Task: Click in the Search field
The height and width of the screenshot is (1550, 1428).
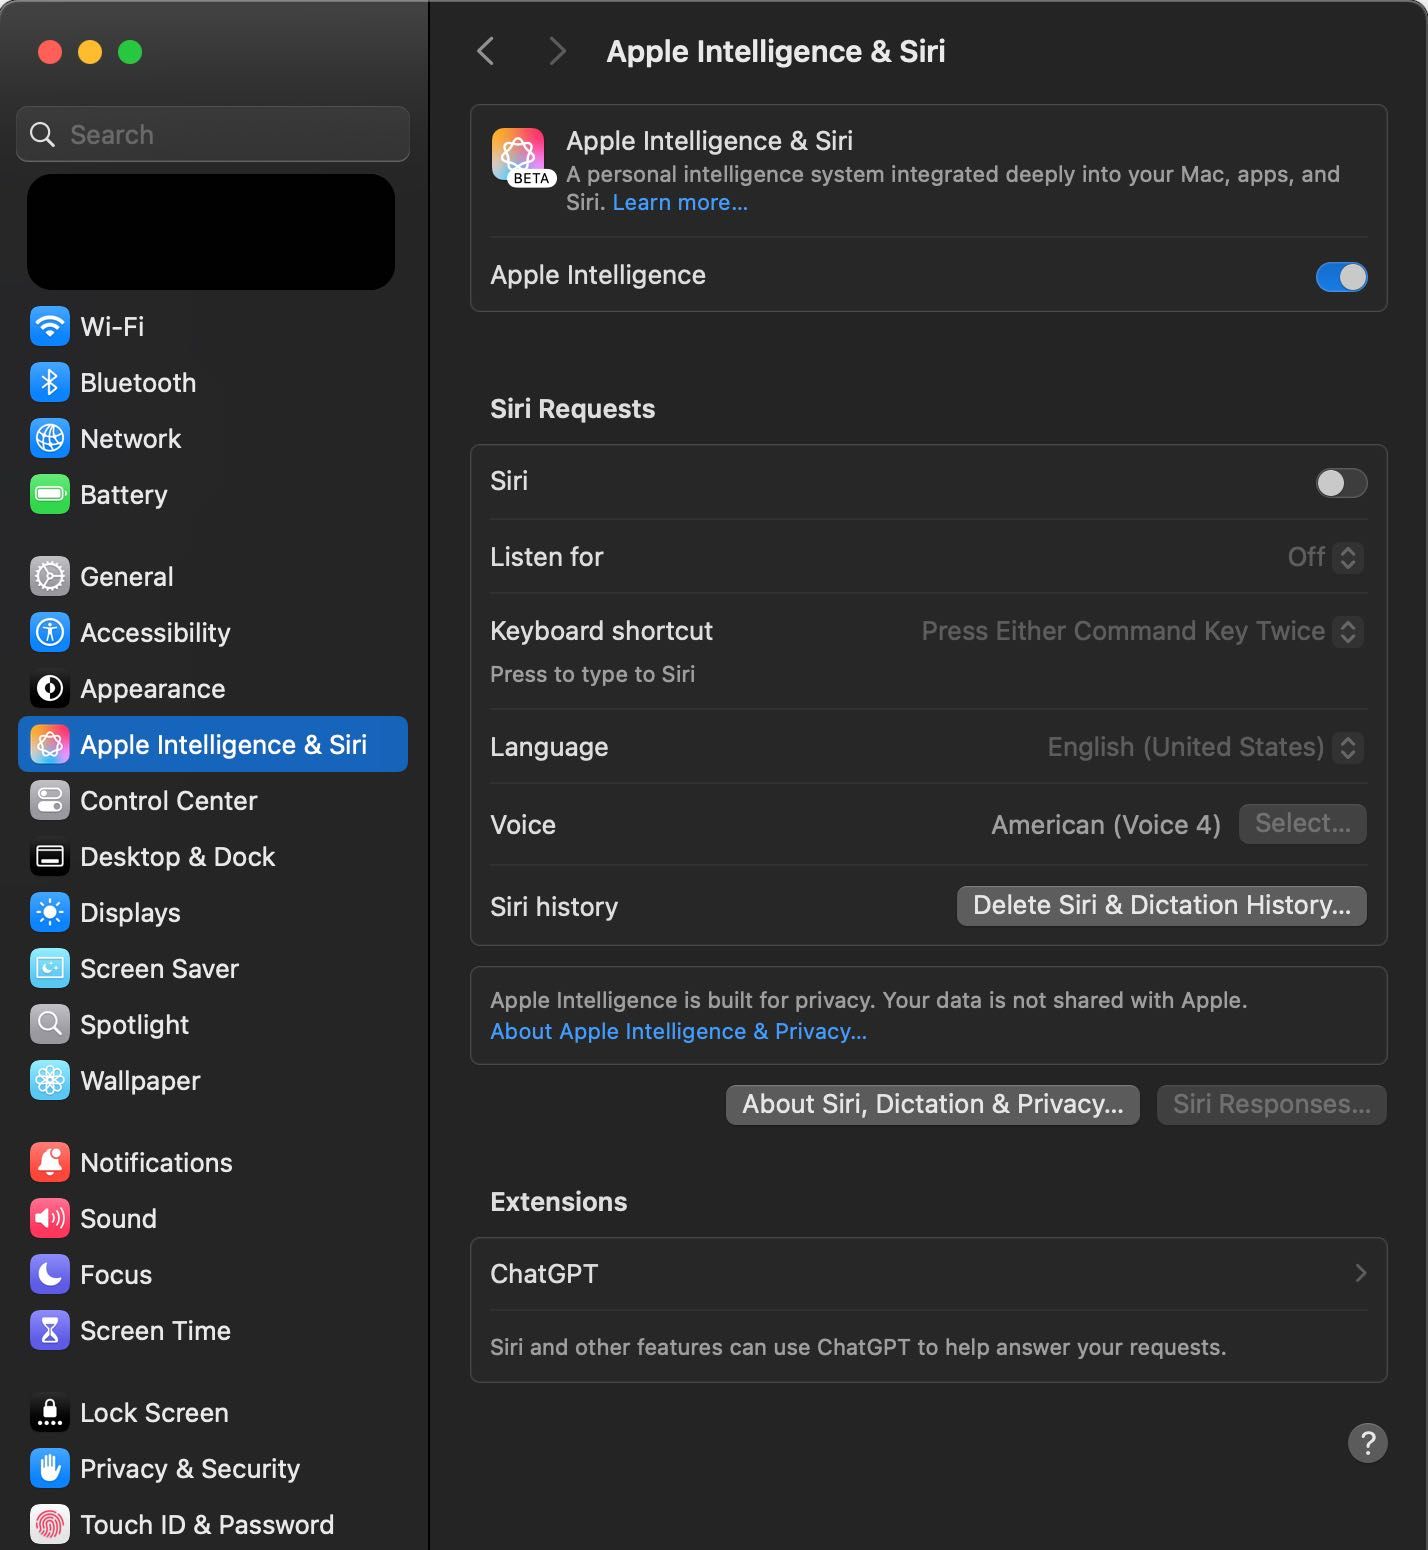Action: point(213,134)
